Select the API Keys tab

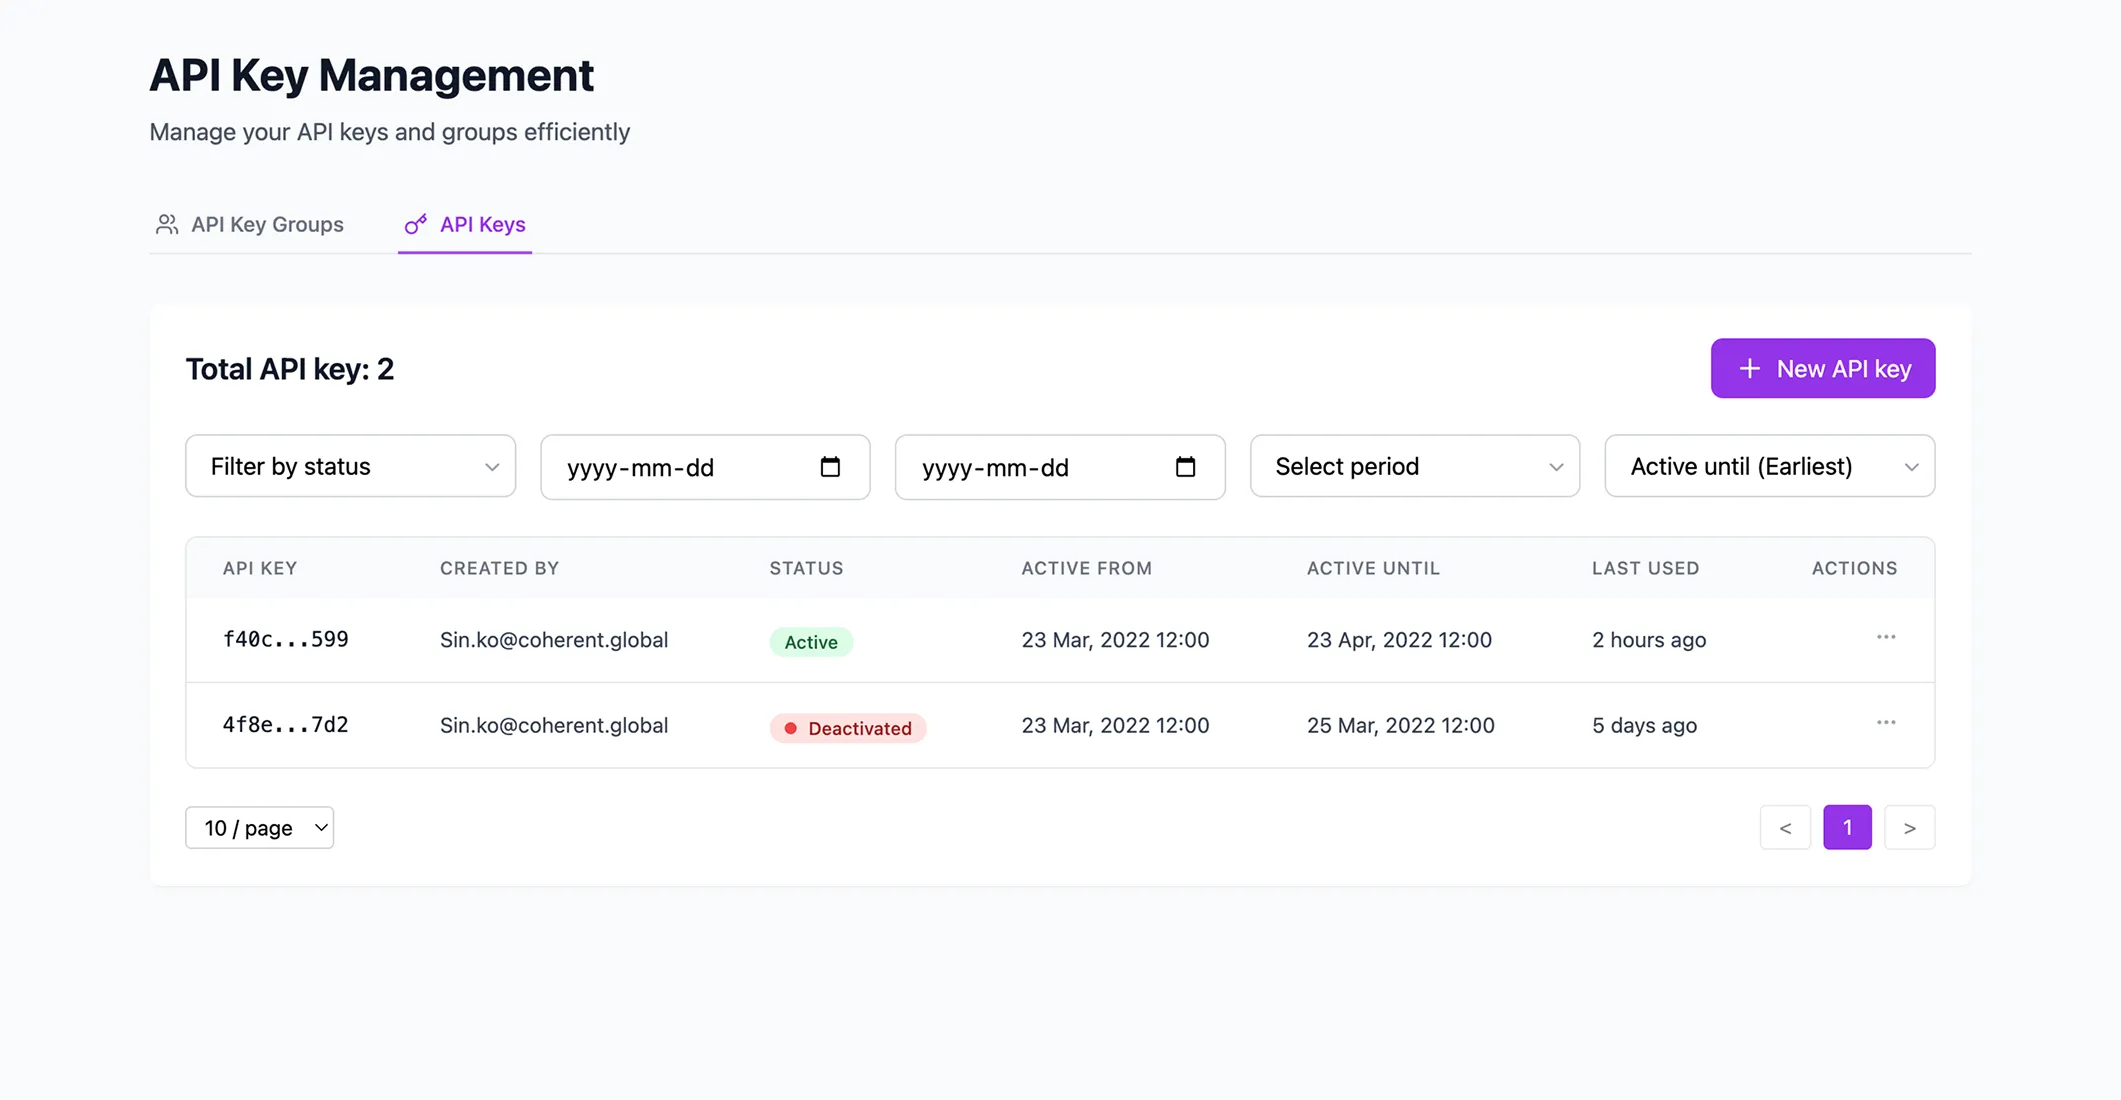pos(465,224)
